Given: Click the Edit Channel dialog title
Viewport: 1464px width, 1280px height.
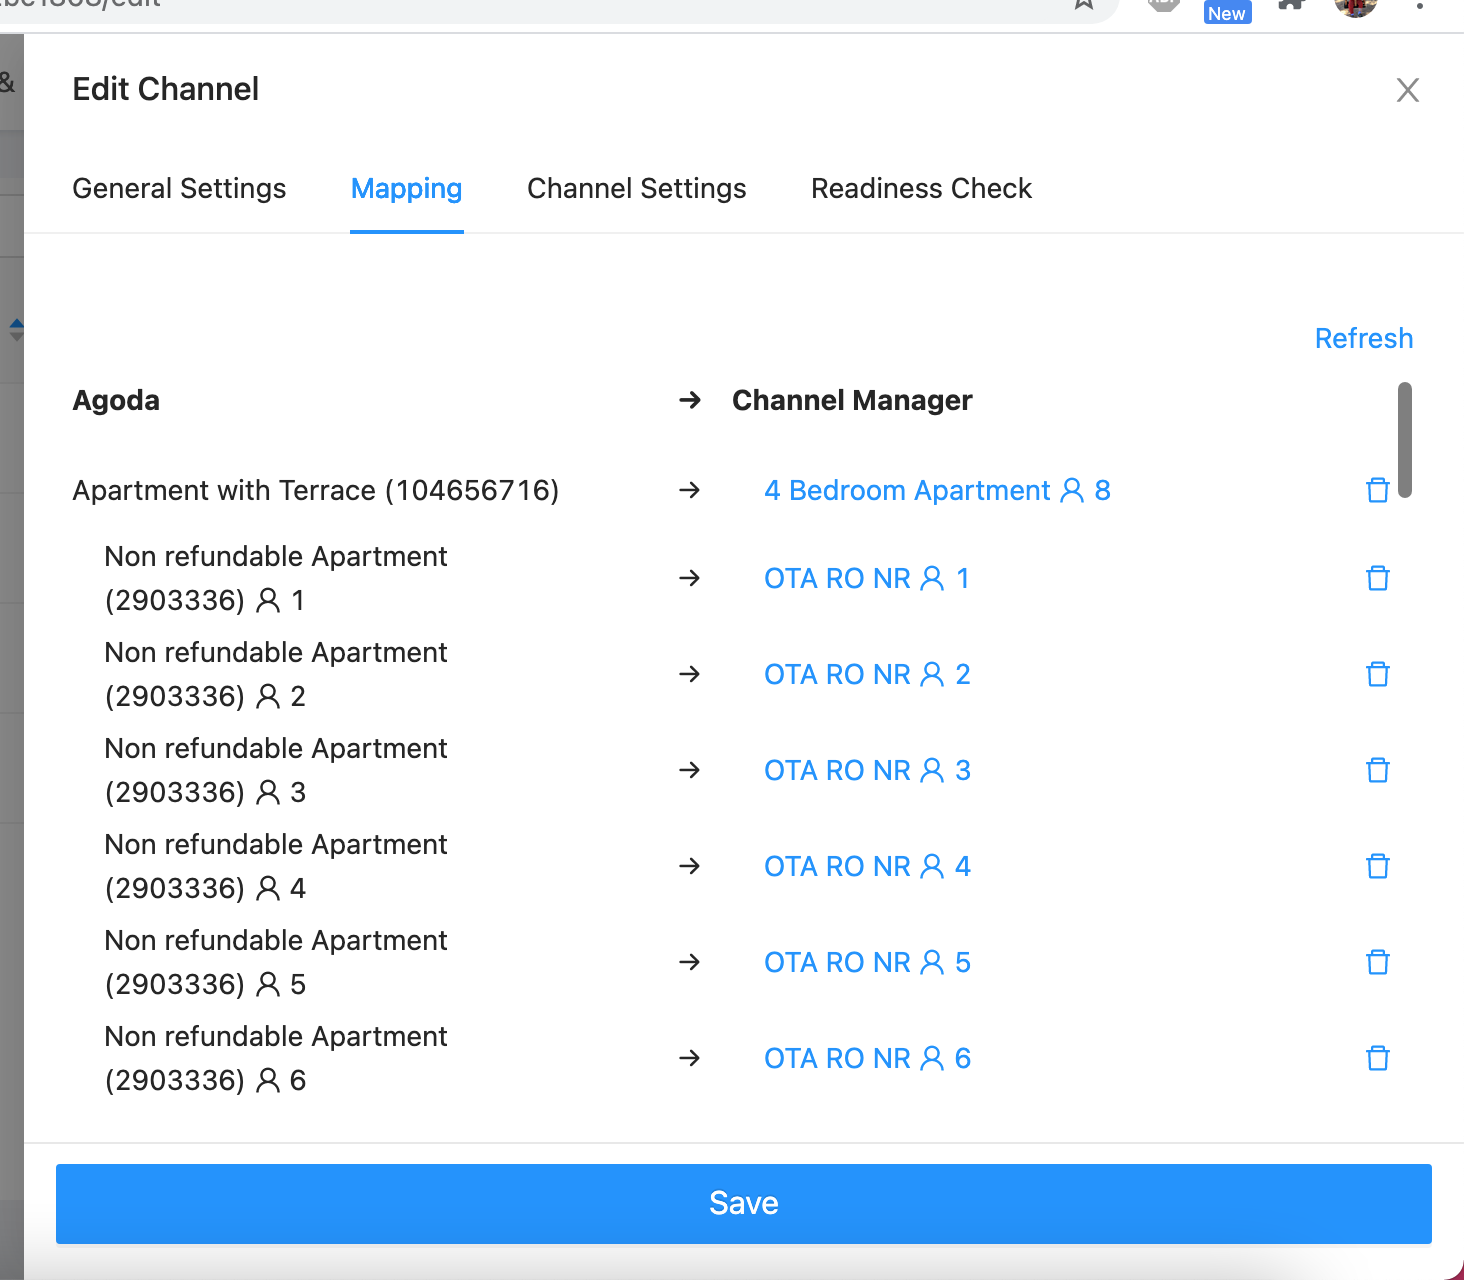Looking at the screenshot, I should pos(166,89).
